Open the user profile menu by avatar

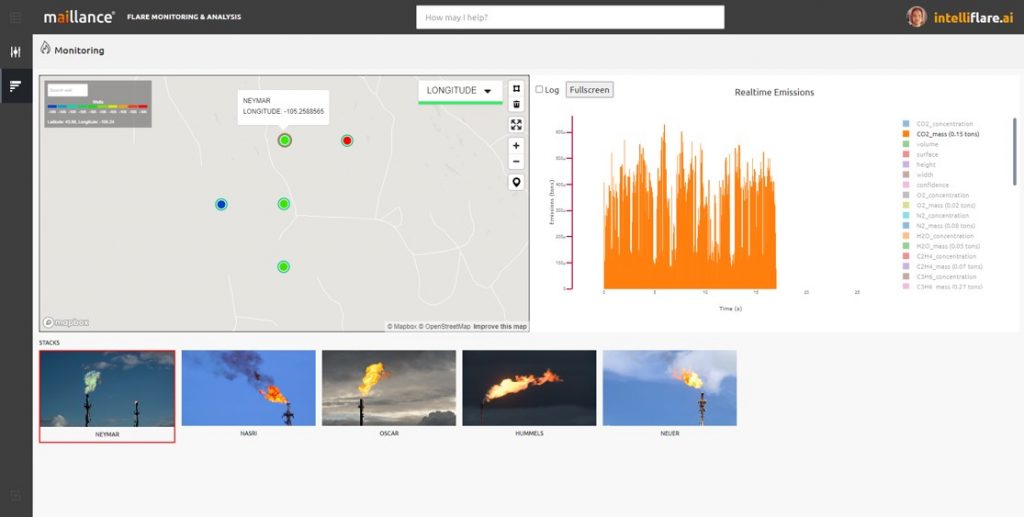pyautogui.click(x=916, y=17)
